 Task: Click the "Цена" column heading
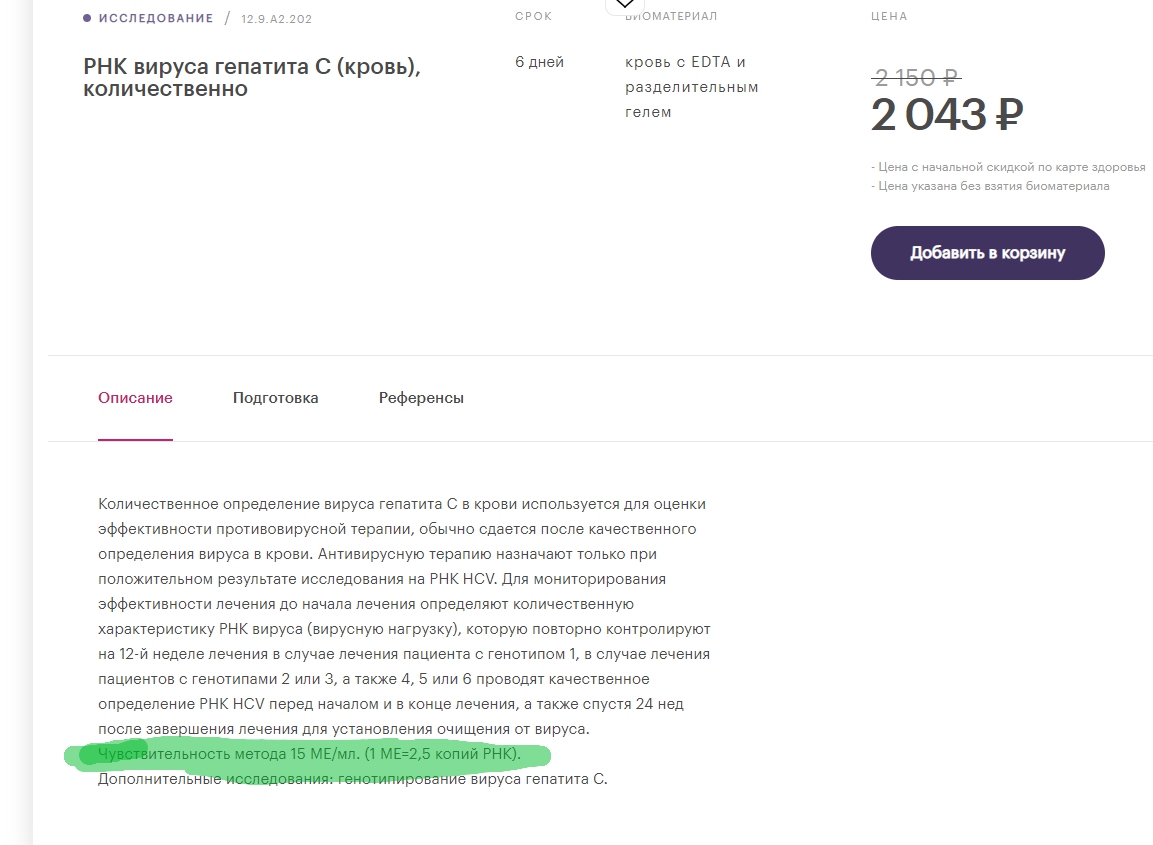(889, 16)
